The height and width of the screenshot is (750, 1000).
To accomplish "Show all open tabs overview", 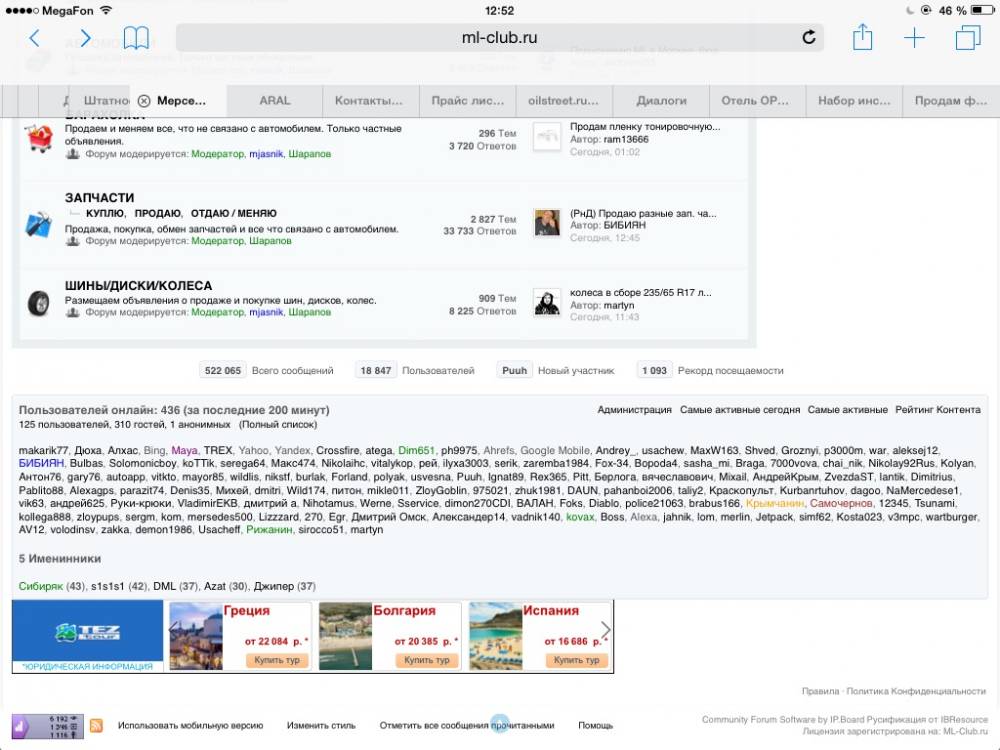I will (967, 38).
